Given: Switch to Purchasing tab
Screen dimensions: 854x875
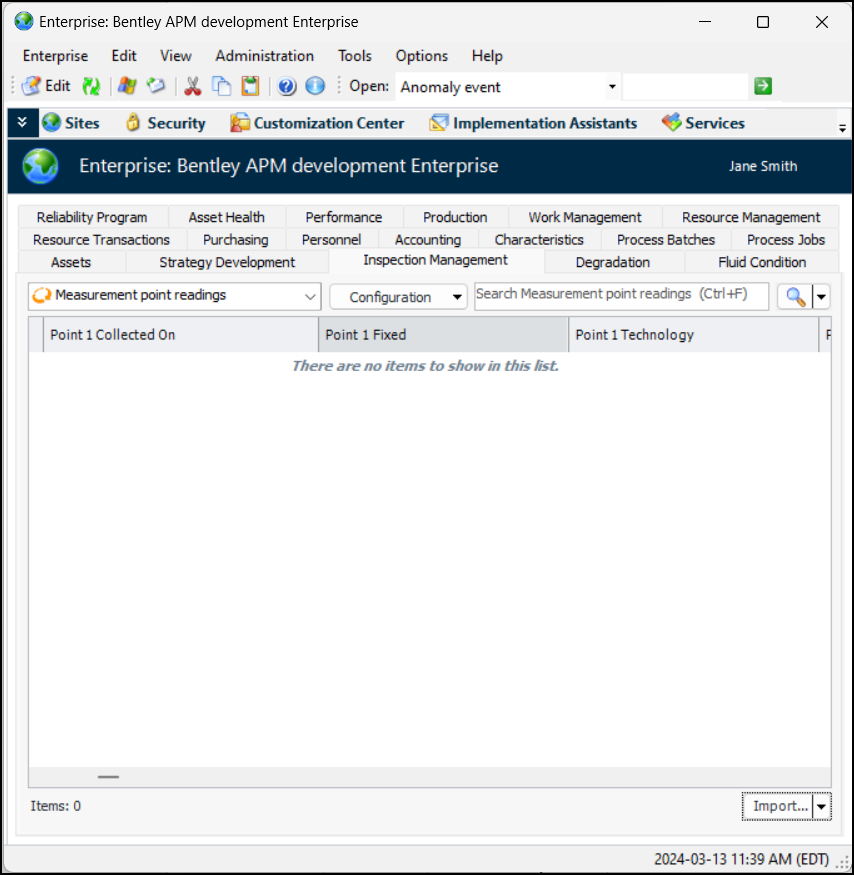Looking at the screenshot, I should (x=236, y=239).
